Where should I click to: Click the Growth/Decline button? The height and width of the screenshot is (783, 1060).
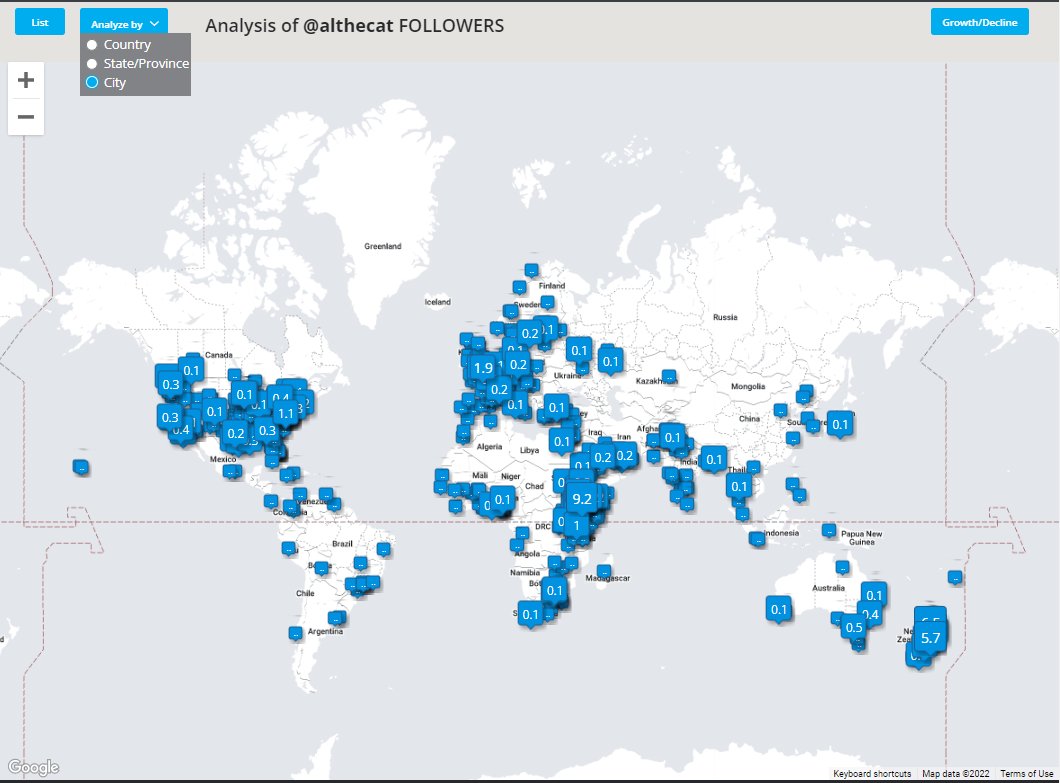pos(980,22)
